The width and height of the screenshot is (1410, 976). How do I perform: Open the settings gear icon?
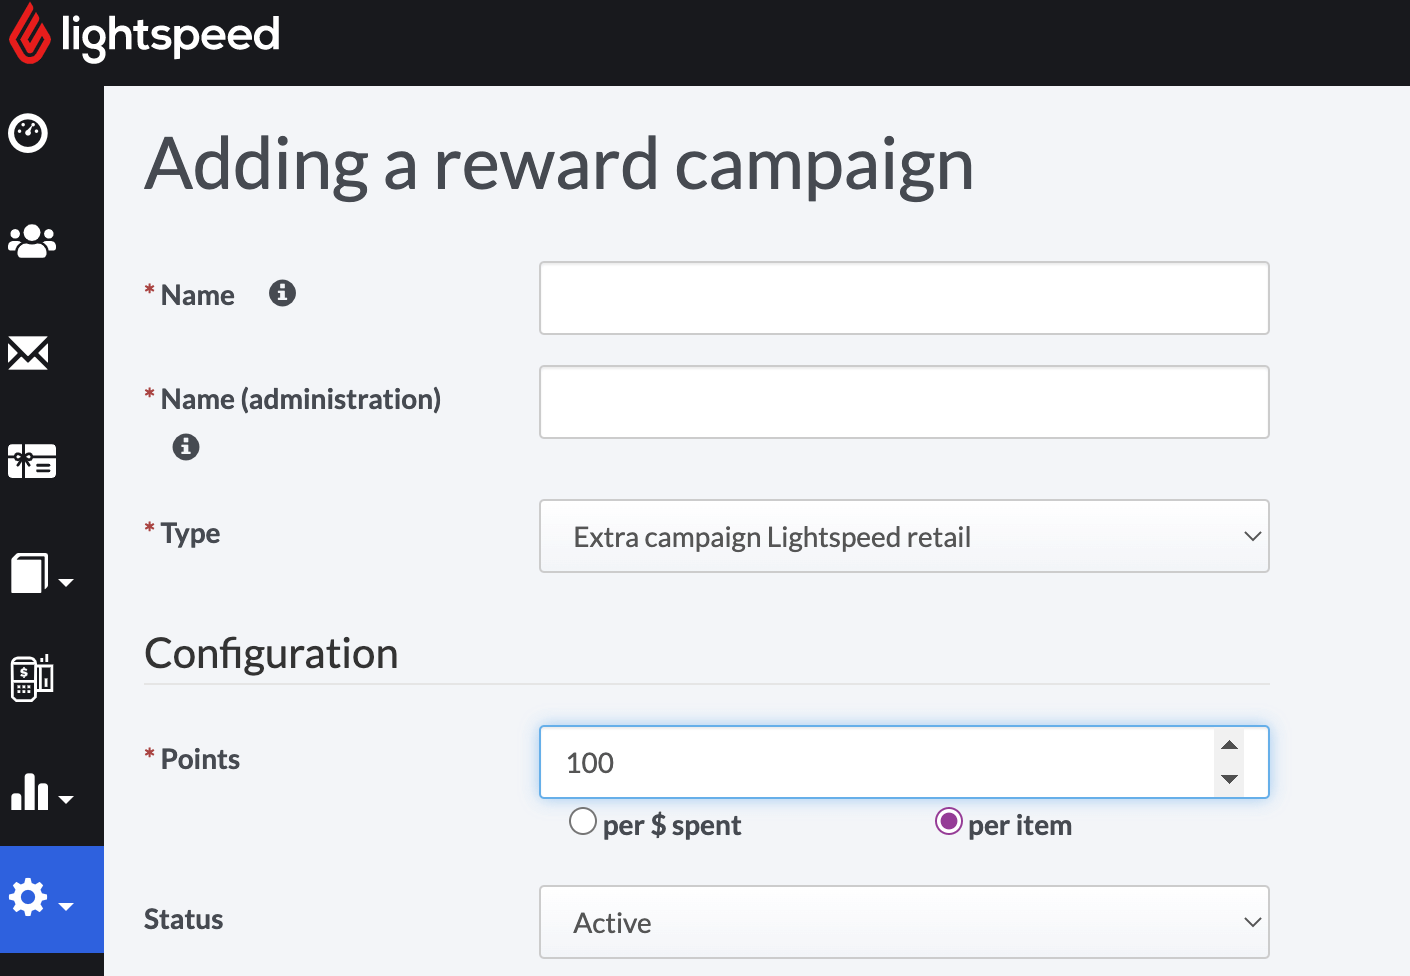[30, 898]
